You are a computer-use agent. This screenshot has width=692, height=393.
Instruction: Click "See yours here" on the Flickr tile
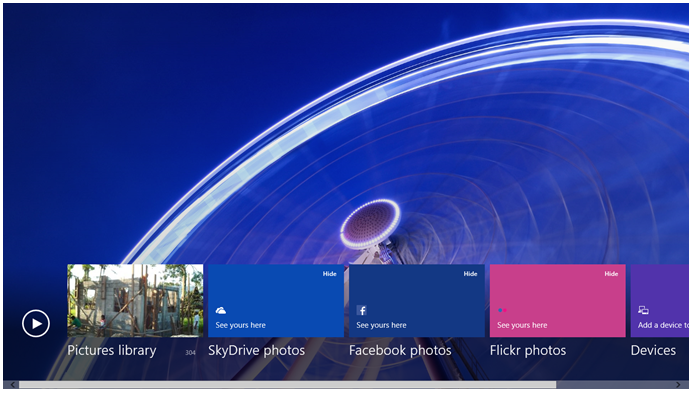[x=522, y=325]
